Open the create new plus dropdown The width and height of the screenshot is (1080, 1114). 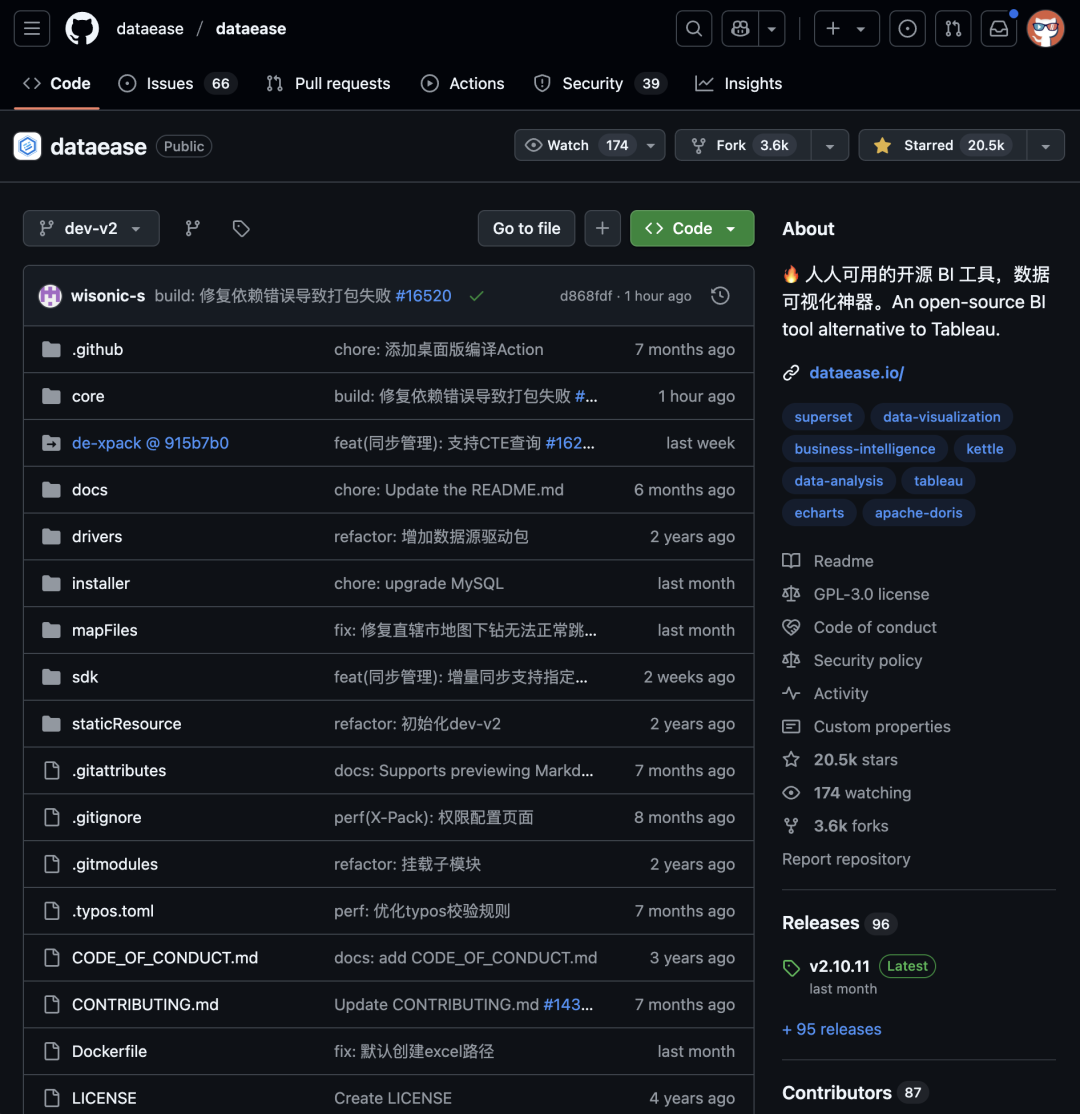click(x=846, y=28)
